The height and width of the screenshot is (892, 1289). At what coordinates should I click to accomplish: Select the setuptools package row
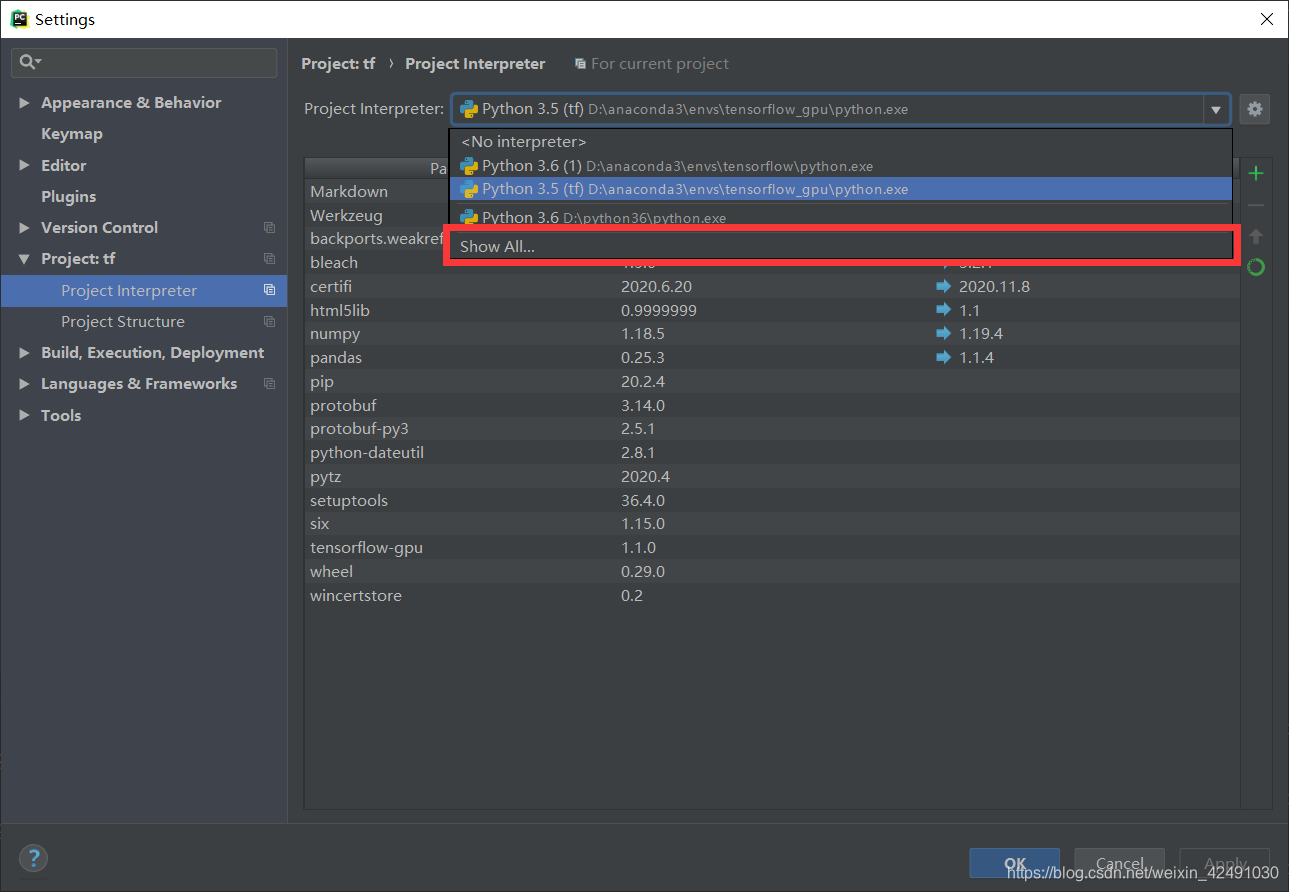coord(772,500)
